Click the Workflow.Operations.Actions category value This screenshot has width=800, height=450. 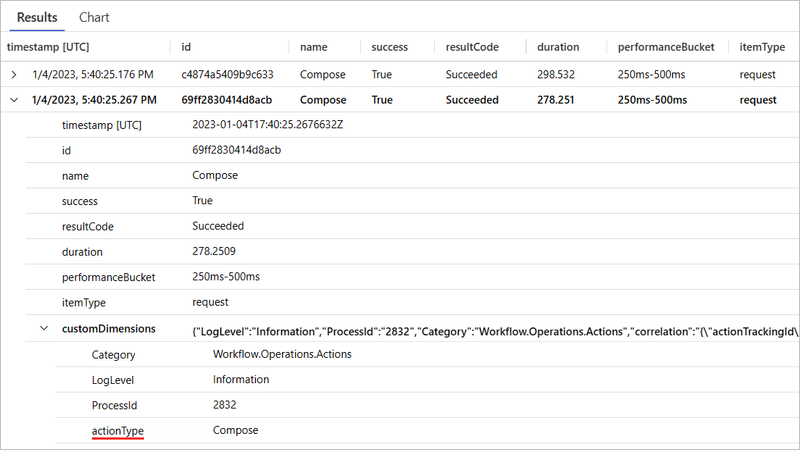[x=282, y=354]
